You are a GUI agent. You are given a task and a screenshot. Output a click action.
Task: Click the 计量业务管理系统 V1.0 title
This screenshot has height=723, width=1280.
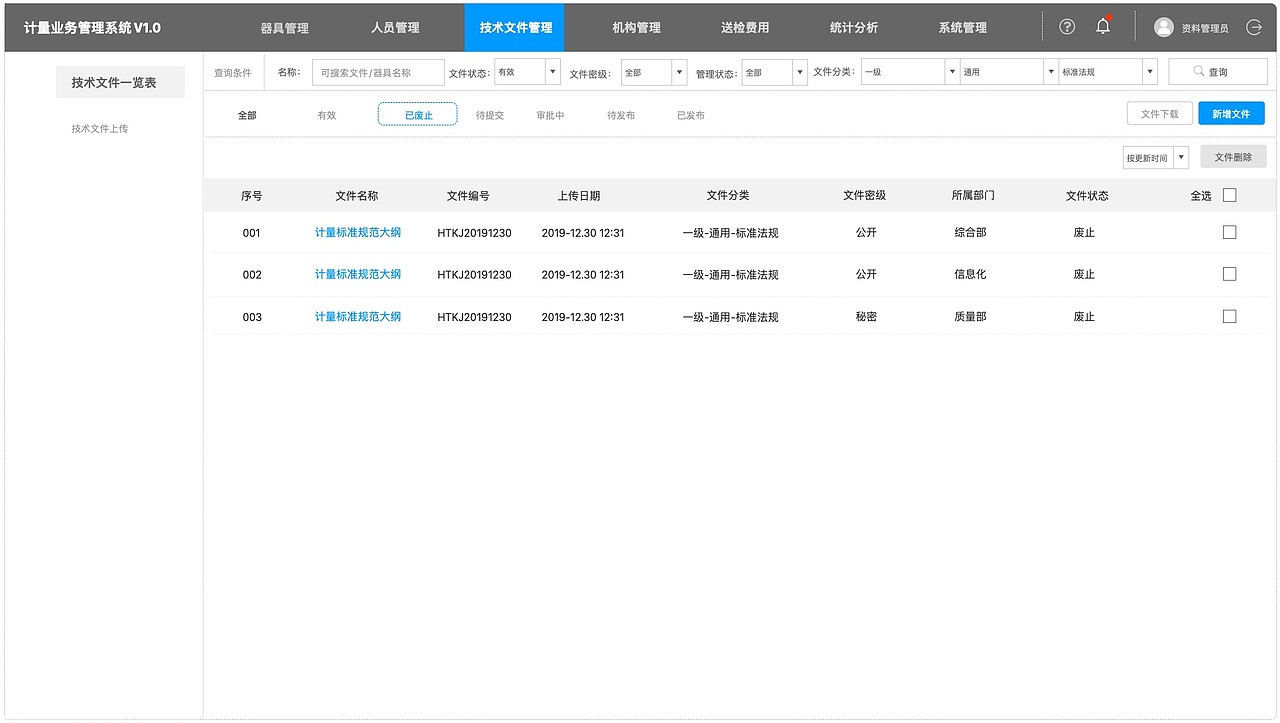click(x=92, y=28)
